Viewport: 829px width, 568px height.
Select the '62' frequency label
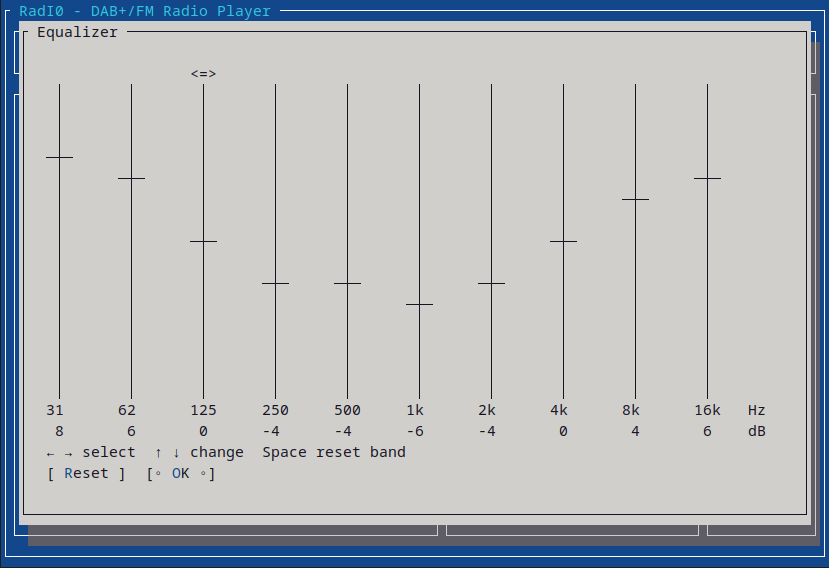(x=127, y=410)
